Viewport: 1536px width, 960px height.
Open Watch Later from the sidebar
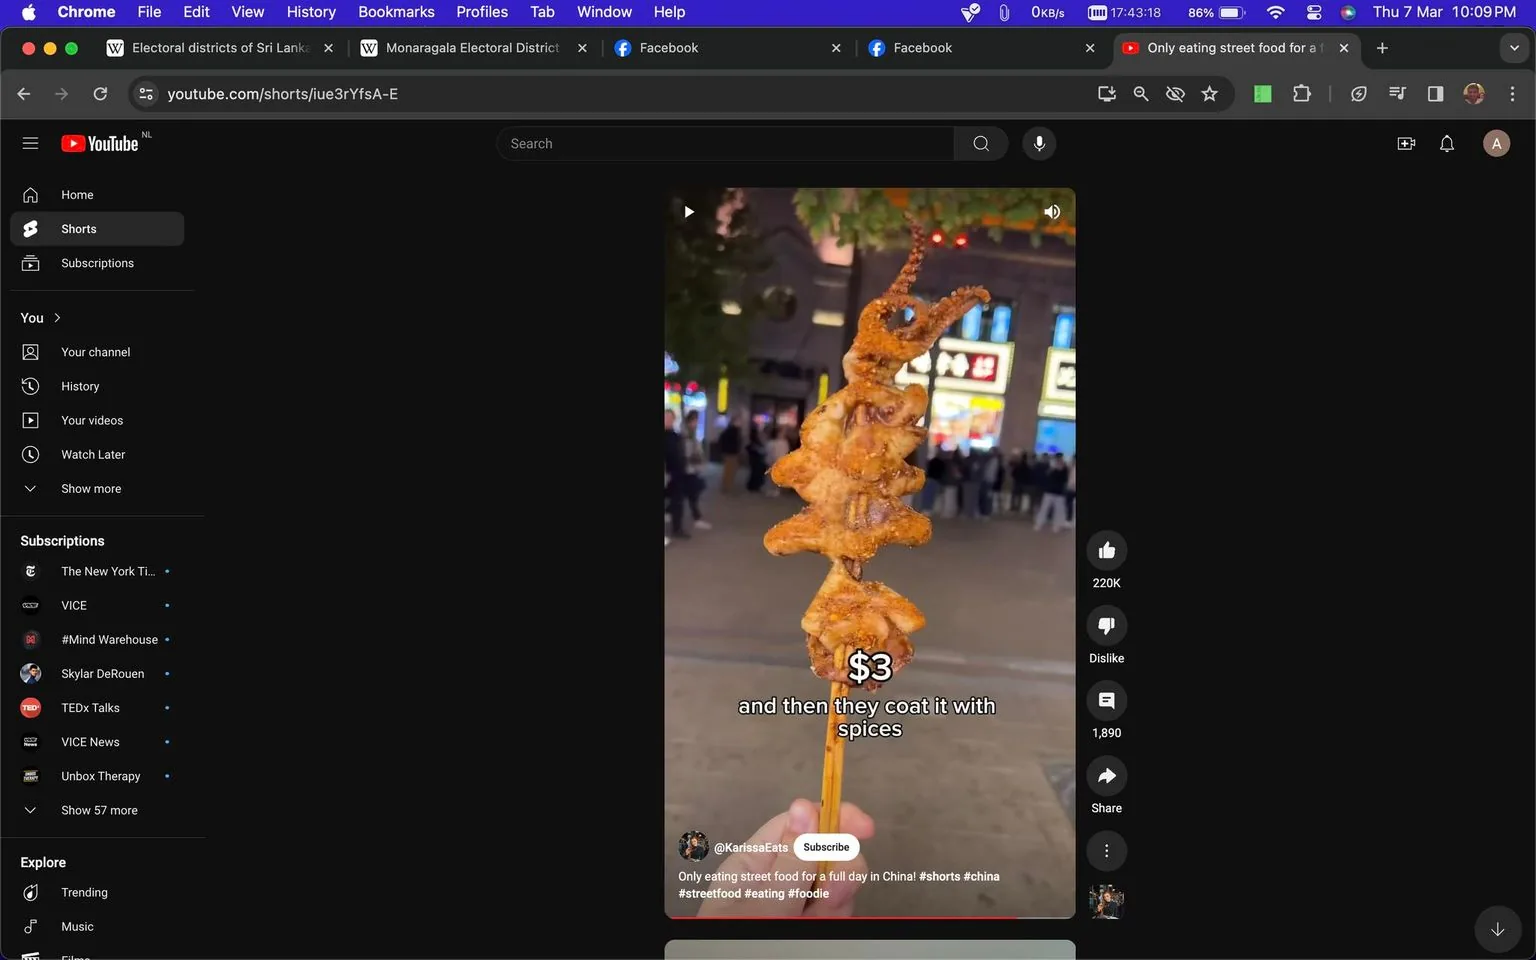coord(93,454)
